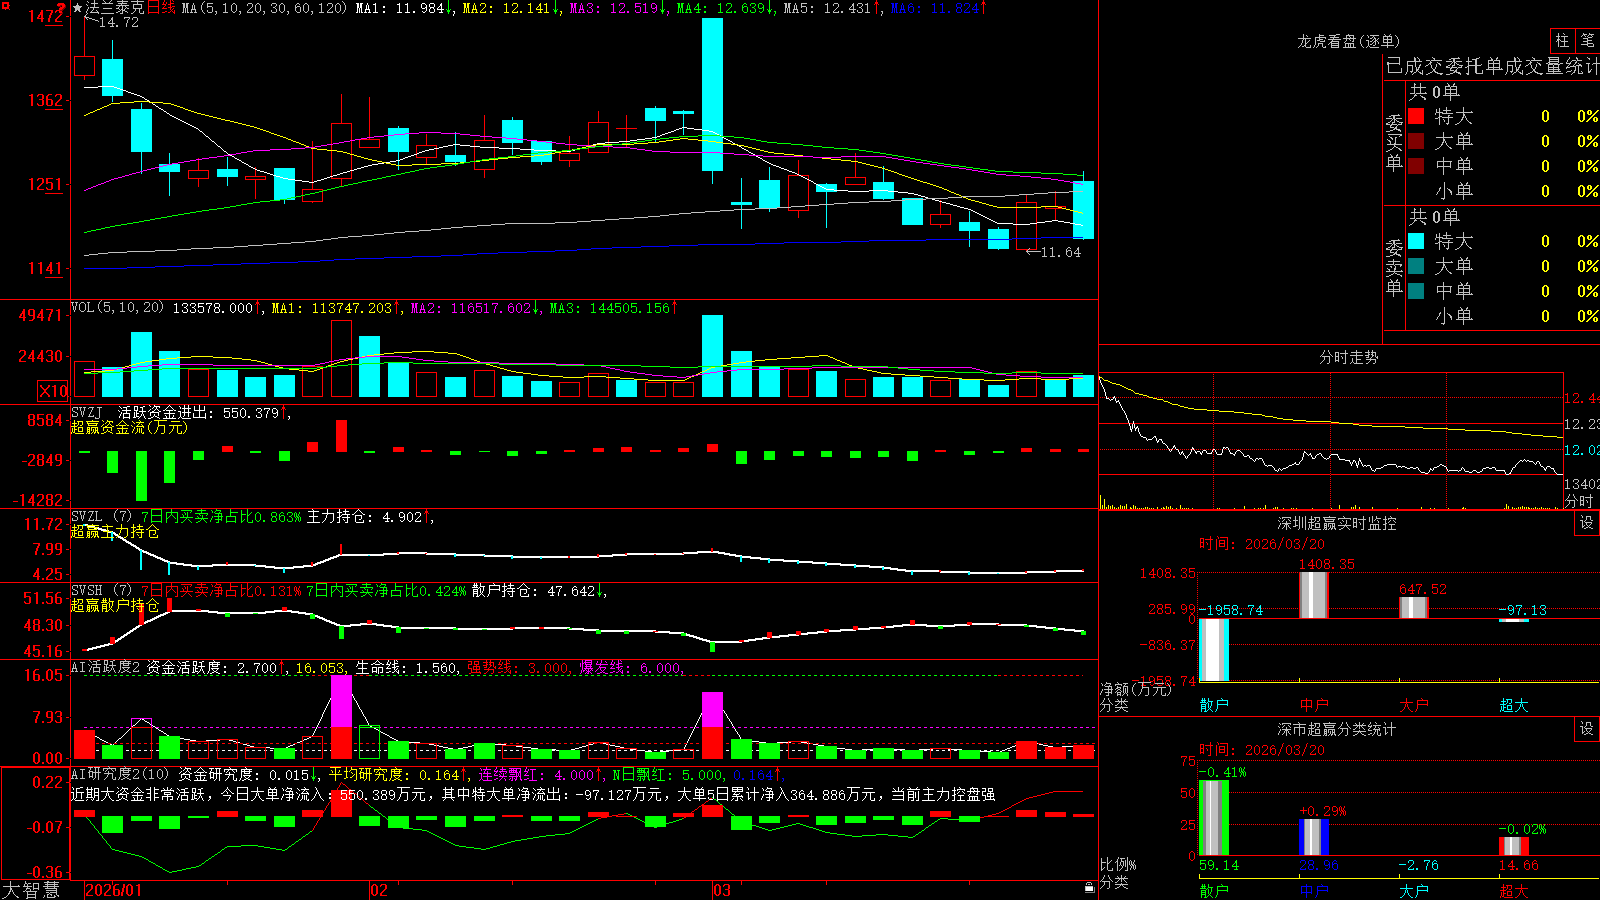
Task: Click the 日线 period label to change timeframe
Action: click(161, 8)
